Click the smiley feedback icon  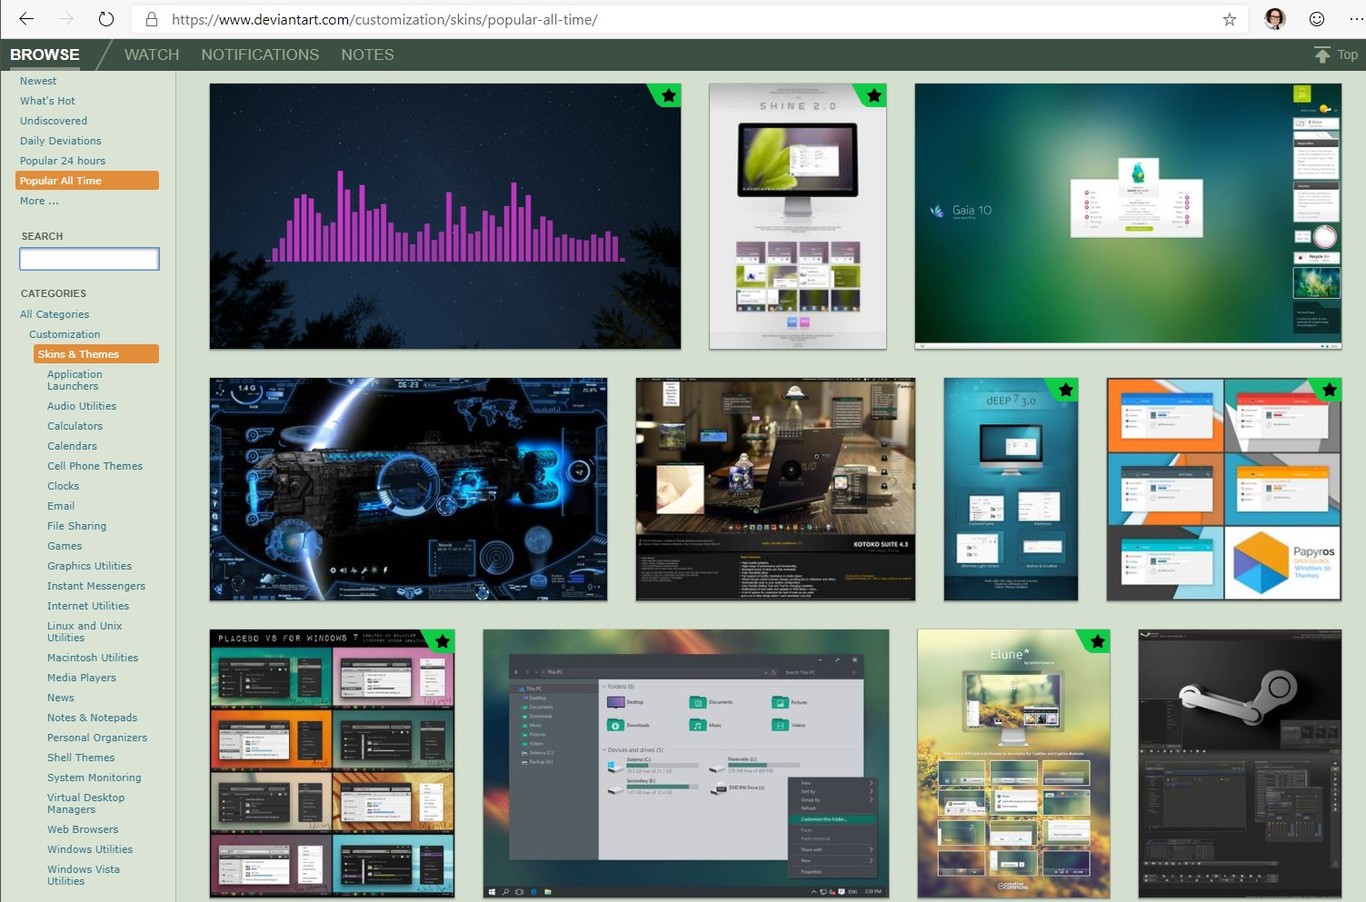tap(1317, 19)
